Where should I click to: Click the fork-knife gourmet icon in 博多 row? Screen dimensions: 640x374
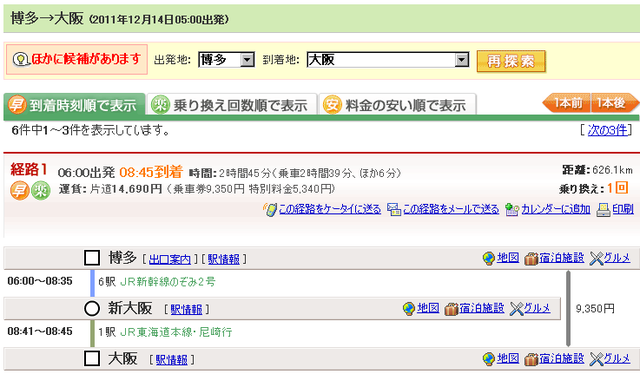point(596,258)
